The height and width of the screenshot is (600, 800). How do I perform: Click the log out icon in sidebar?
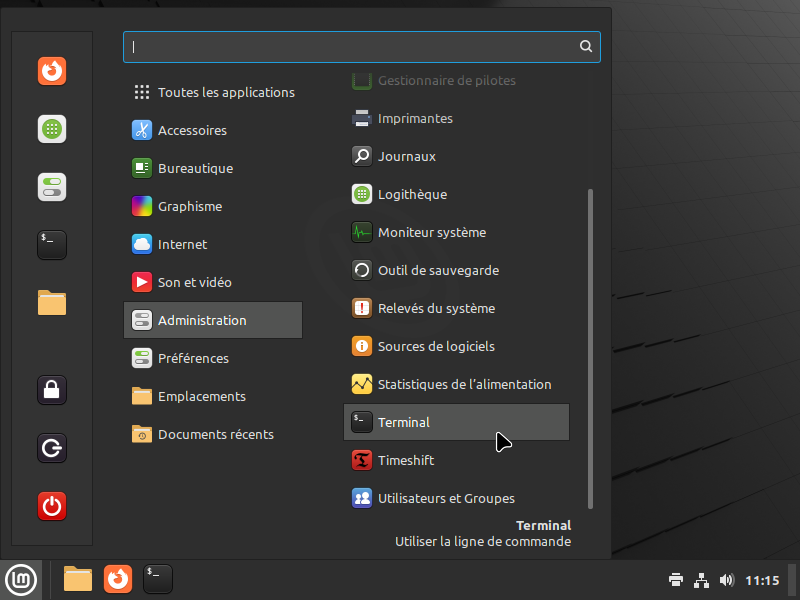point(52,447)
